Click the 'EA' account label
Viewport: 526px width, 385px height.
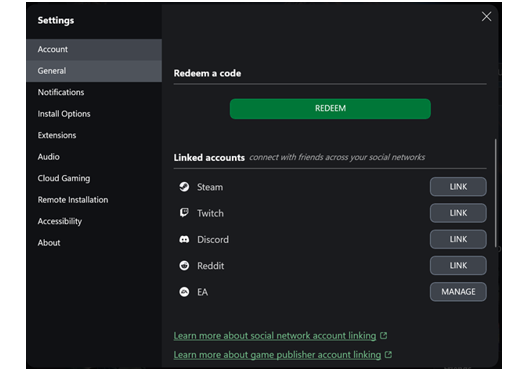[x=203, y=292]
